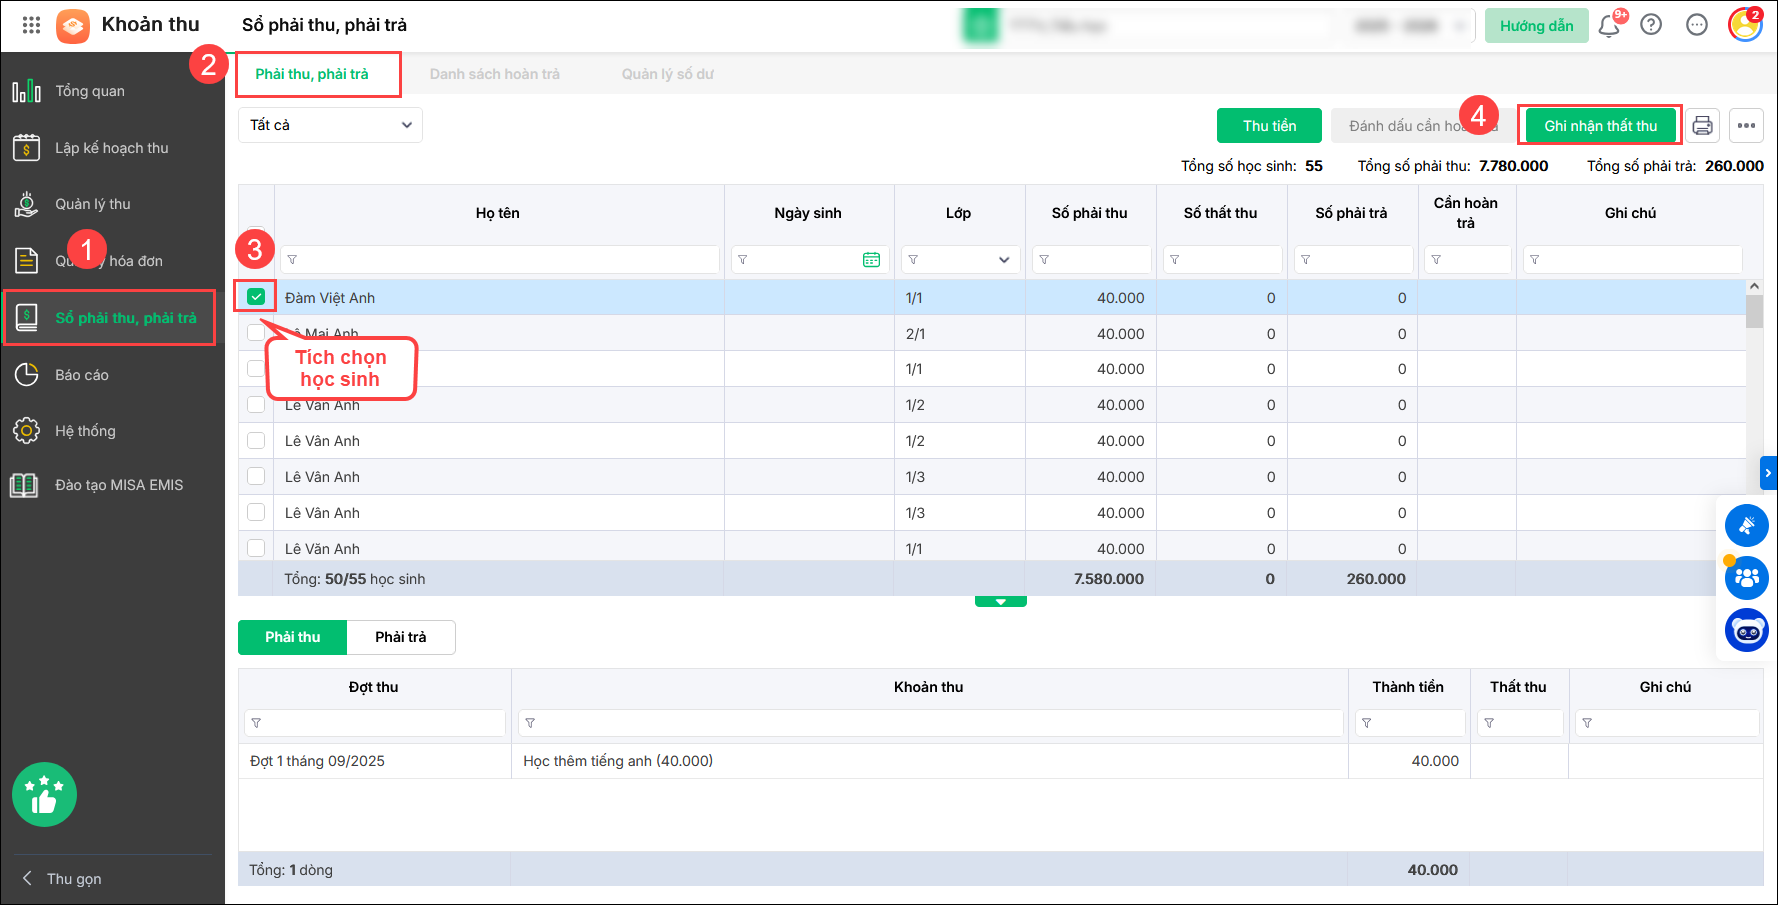Screen dimensions: 1778x905
Task: Switch to Danh sách hoàn trả tab
Action: (x=494, y=74)
